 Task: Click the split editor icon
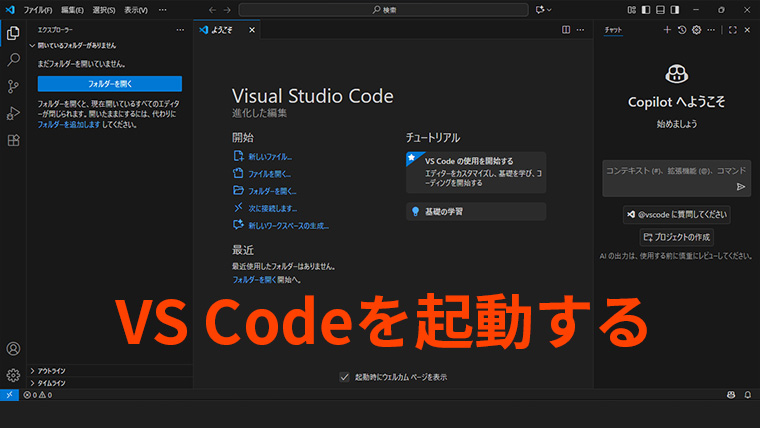coord(566,30)
